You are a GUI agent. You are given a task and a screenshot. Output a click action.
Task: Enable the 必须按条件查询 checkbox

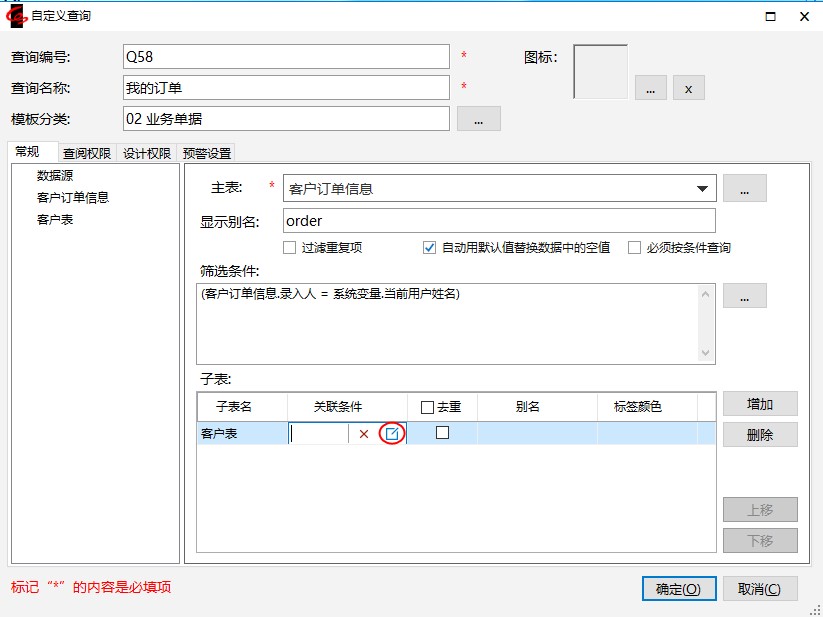[x=634, y=248]
